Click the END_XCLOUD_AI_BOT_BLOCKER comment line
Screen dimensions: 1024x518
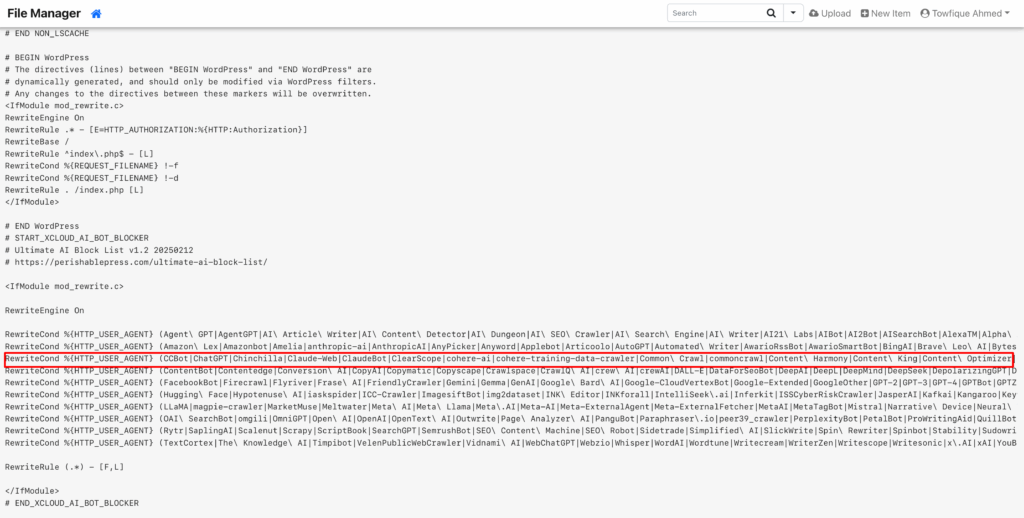[72, 502]
